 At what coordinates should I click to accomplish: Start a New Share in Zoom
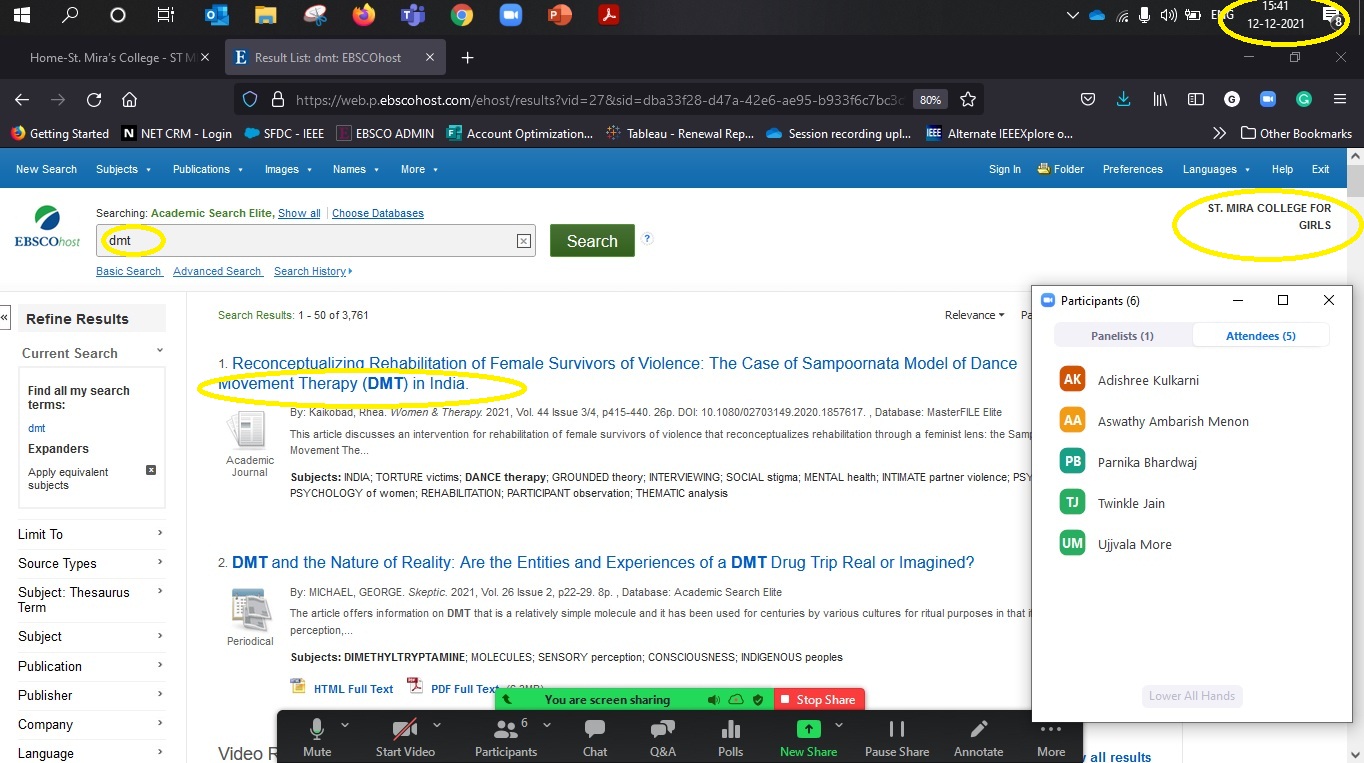[x=808, y=738]
